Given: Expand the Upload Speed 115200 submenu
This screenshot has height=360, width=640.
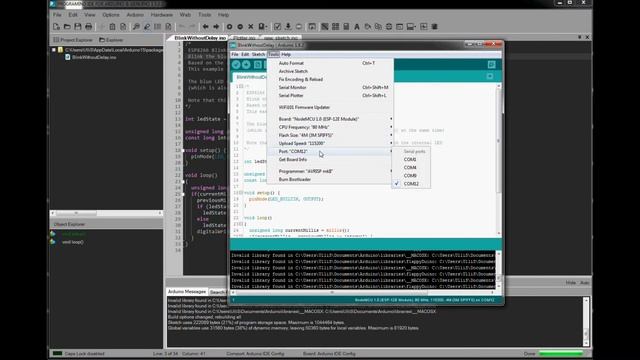Looking at the screenshot, I should [330, 143].
